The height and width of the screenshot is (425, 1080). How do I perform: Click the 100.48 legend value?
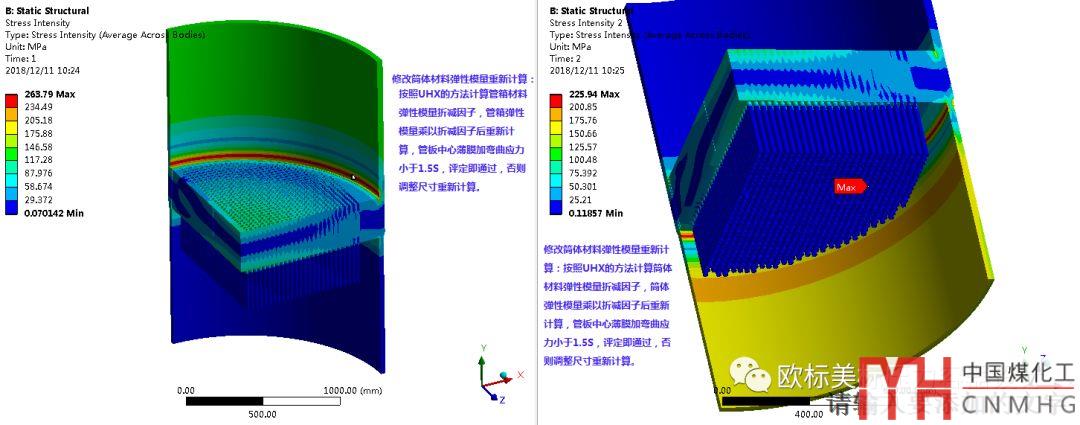point(582,160)
